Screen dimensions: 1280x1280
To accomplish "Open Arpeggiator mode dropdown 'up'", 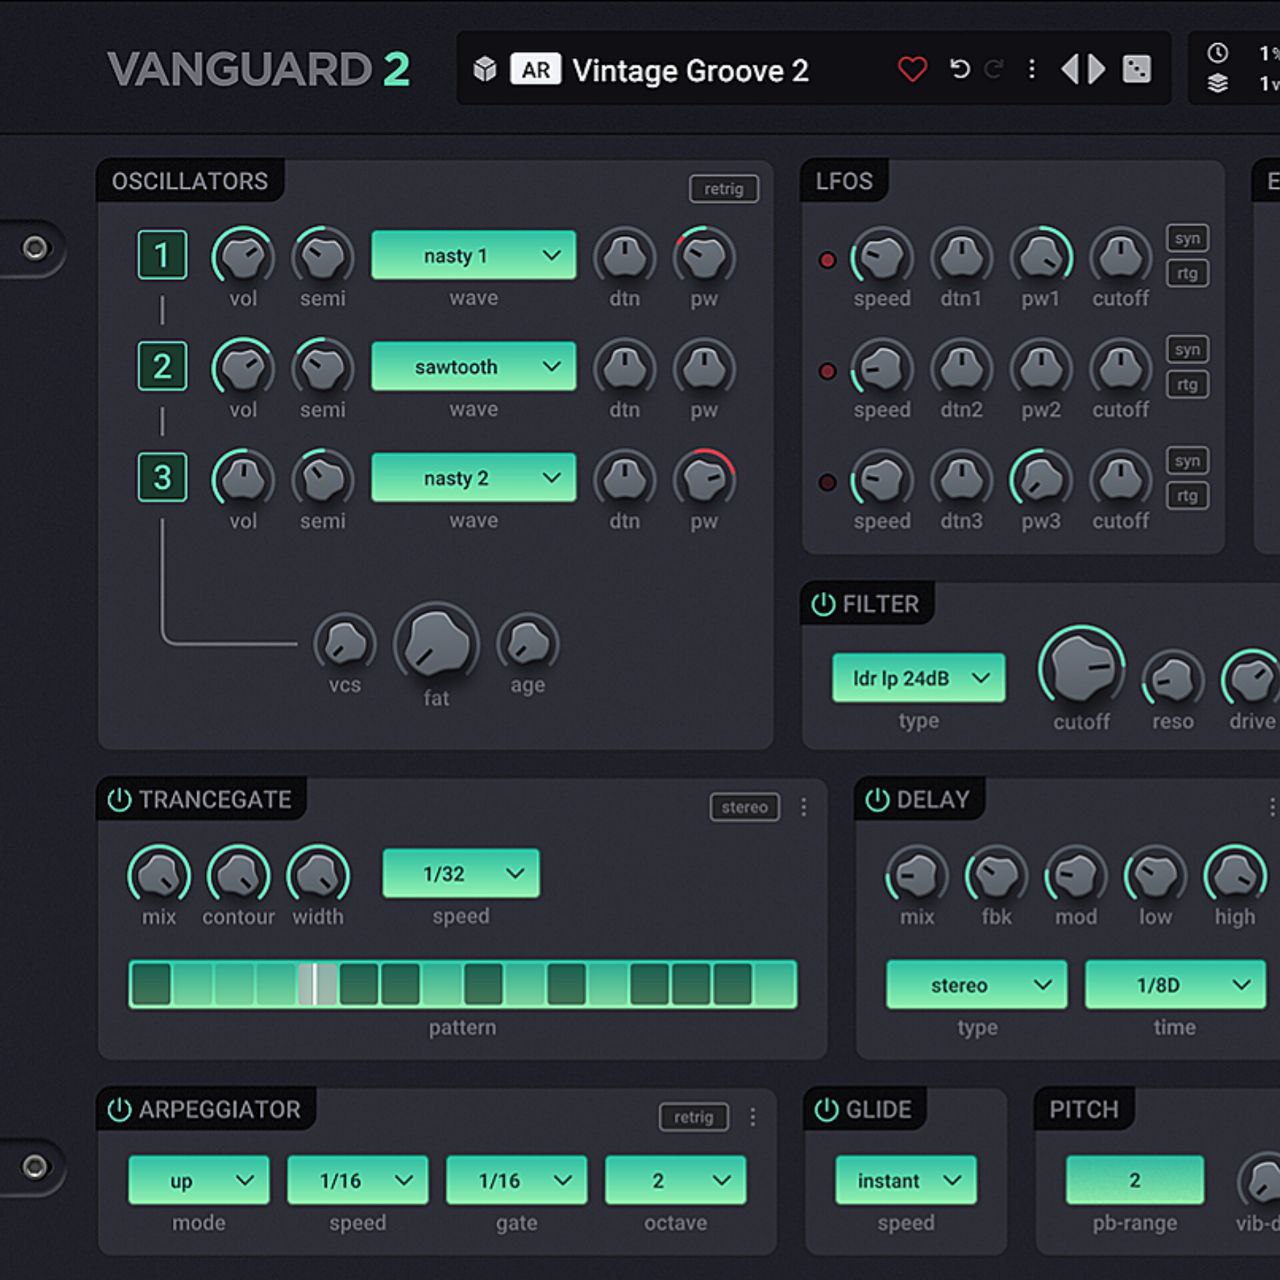I will 199,1180.
